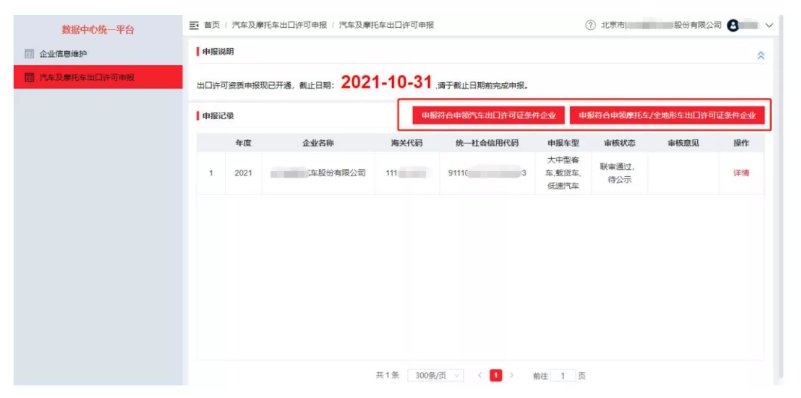Click the 统一社会信用代码 column header
The width and height of the screenshot is (801, 398).
[487, 143]
